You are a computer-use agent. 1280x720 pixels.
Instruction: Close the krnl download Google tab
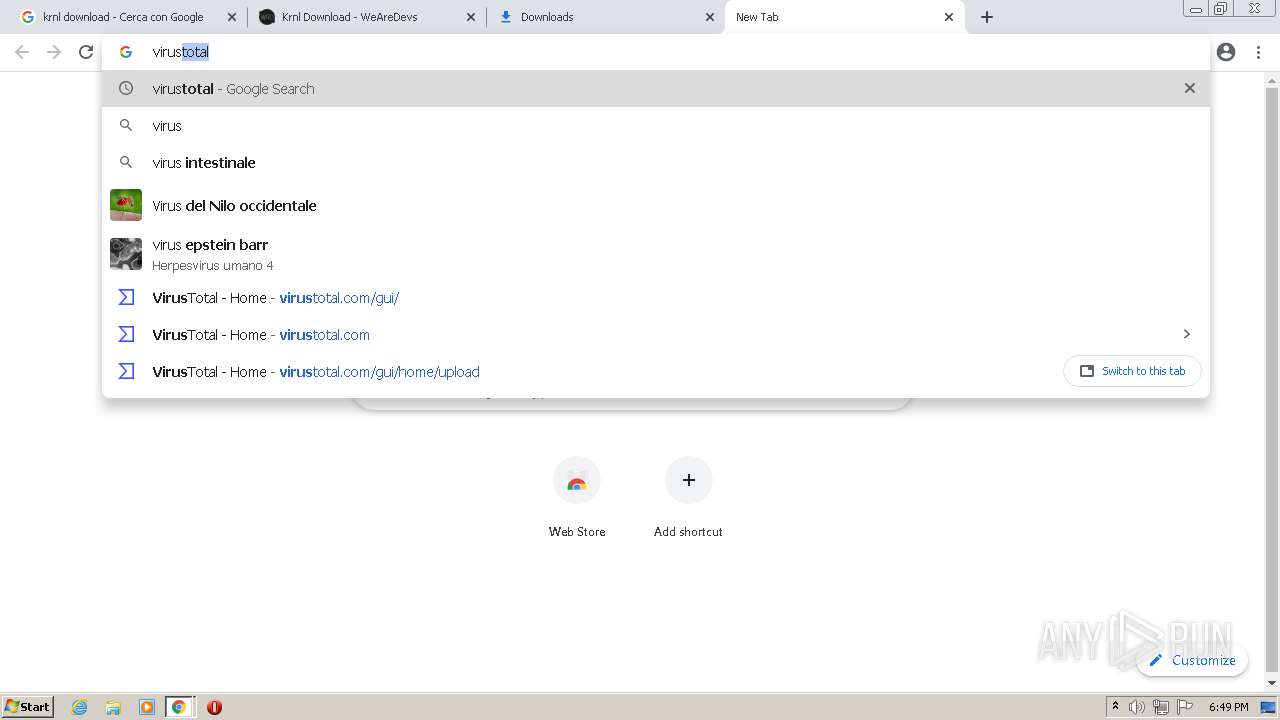pyautogui.click(x=232, y=17)
